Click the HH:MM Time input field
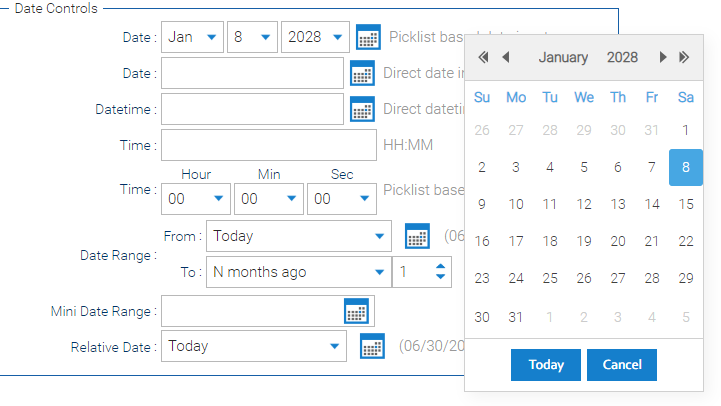721x406 pixels. [269, 145]
